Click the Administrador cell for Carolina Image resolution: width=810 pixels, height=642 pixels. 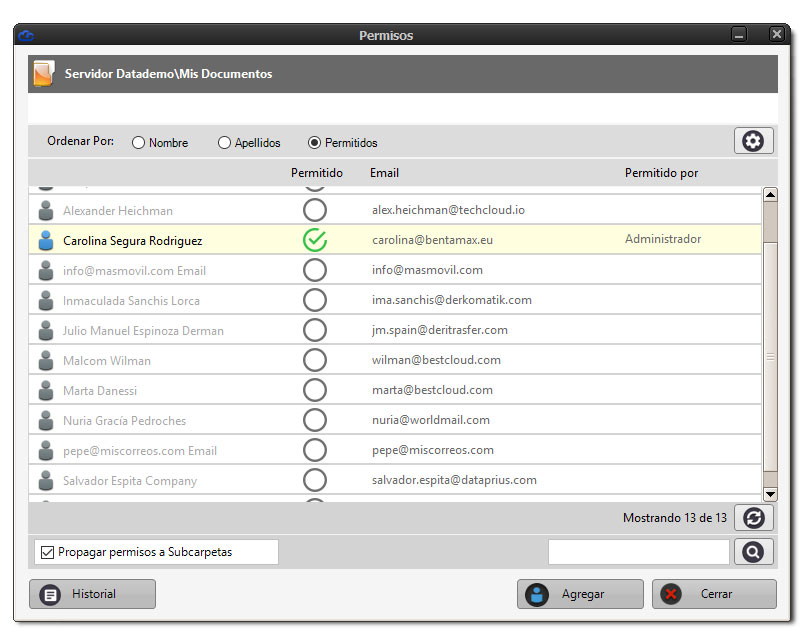tap(663, 239)
